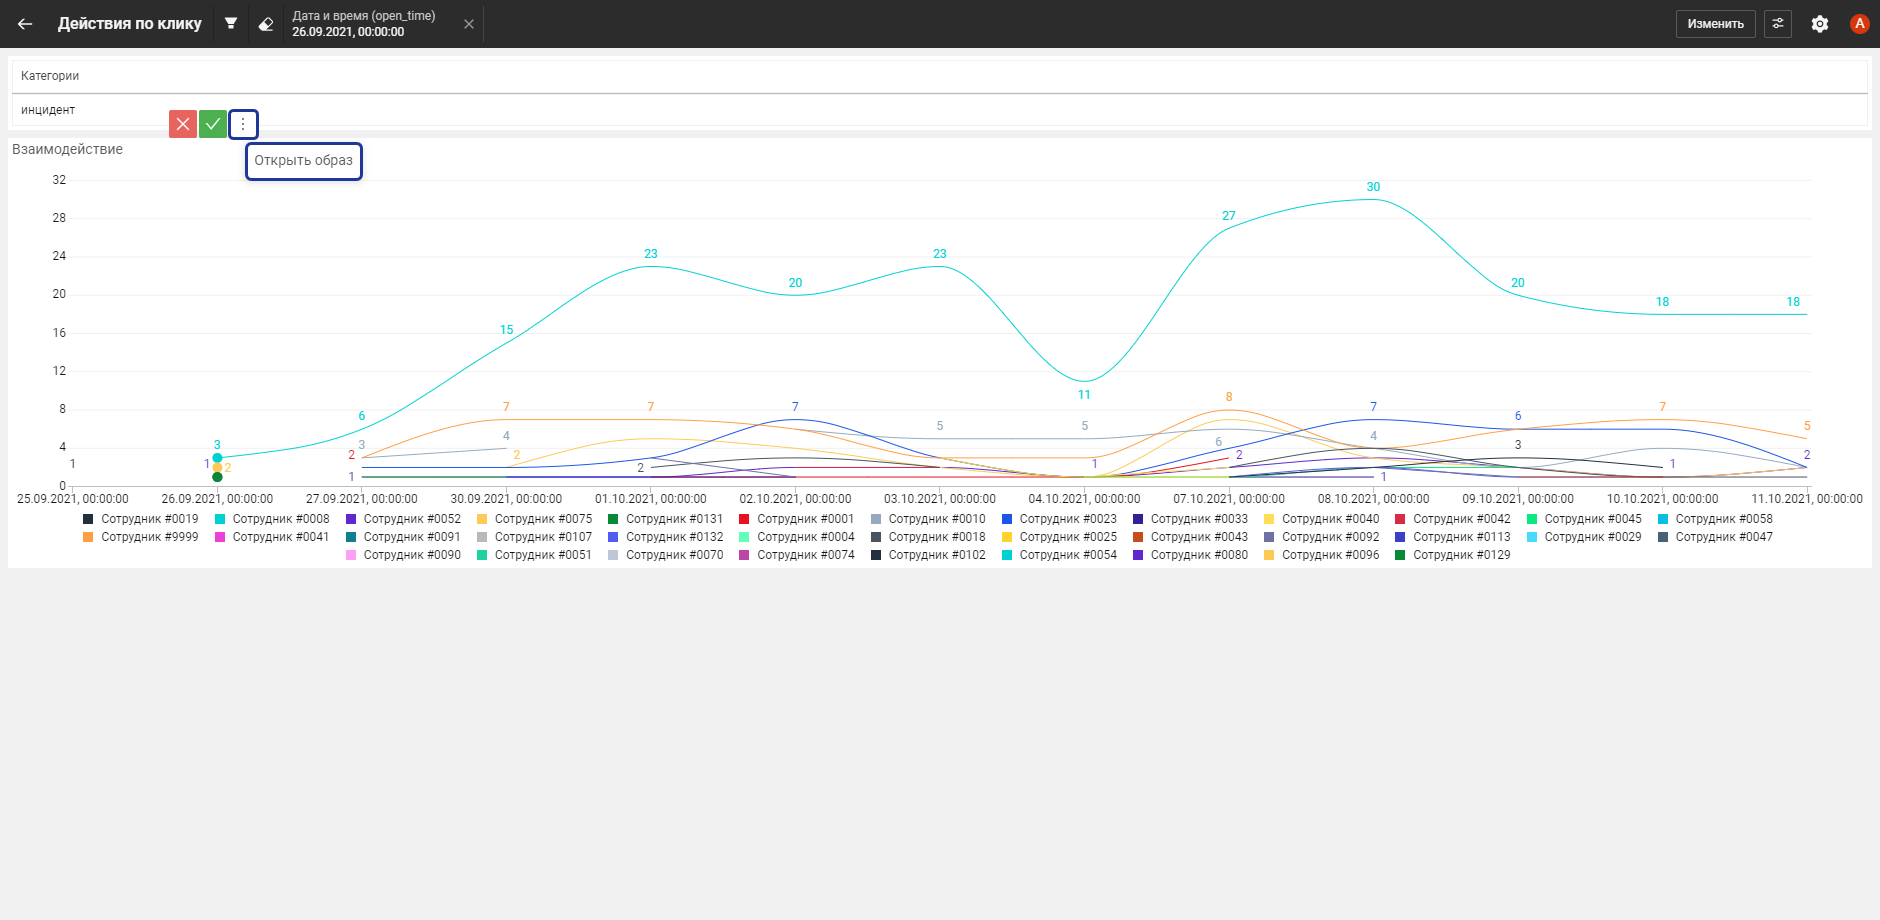The image size is (1880, 920).
Task: Toggle legend entry Сотрудник #0008
Action: [x=272, y=519]
